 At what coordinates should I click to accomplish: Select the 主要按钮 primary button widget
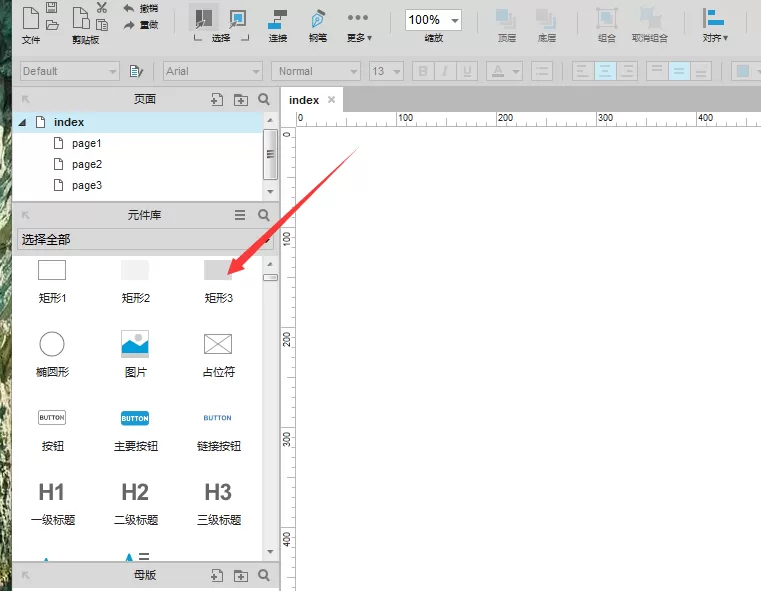click(x=135, y=430)
